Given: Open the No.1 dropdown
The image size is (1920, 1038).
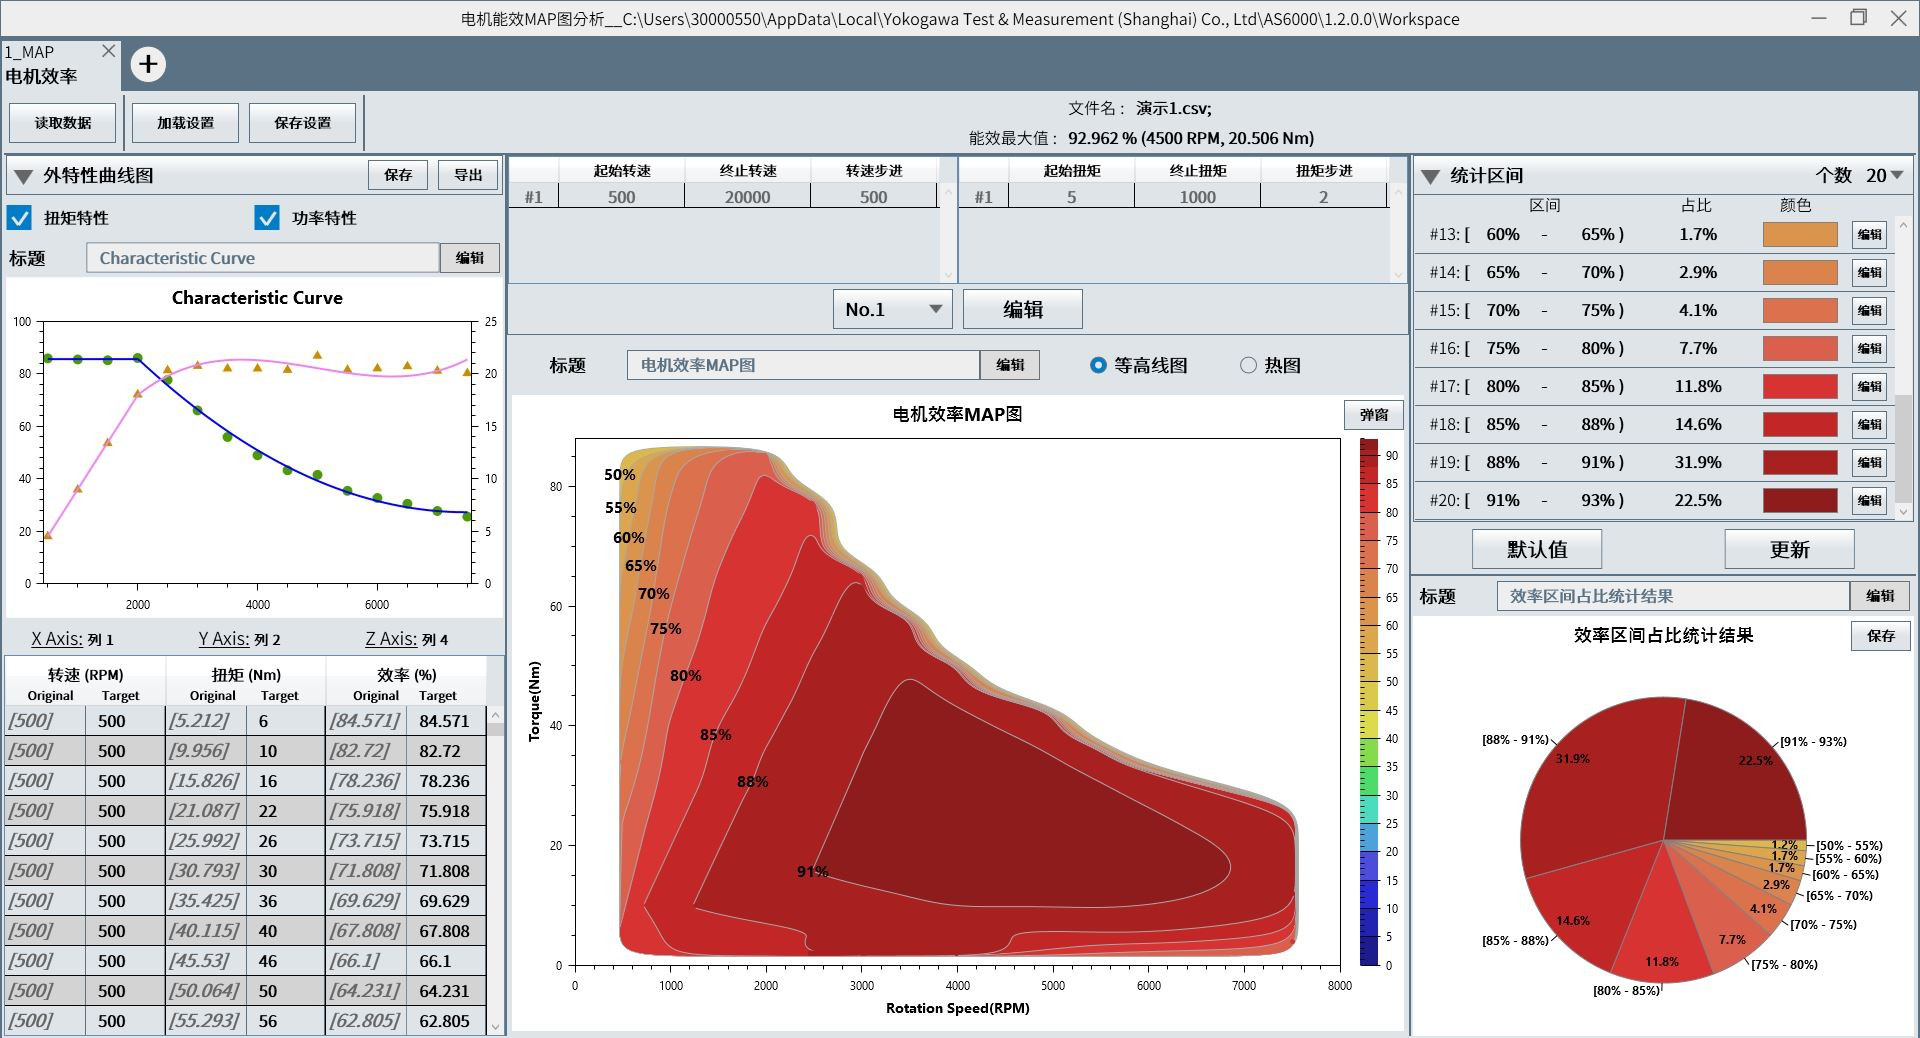Looking at the screenshot, I should pyautogui.click(x=893, y=309).
